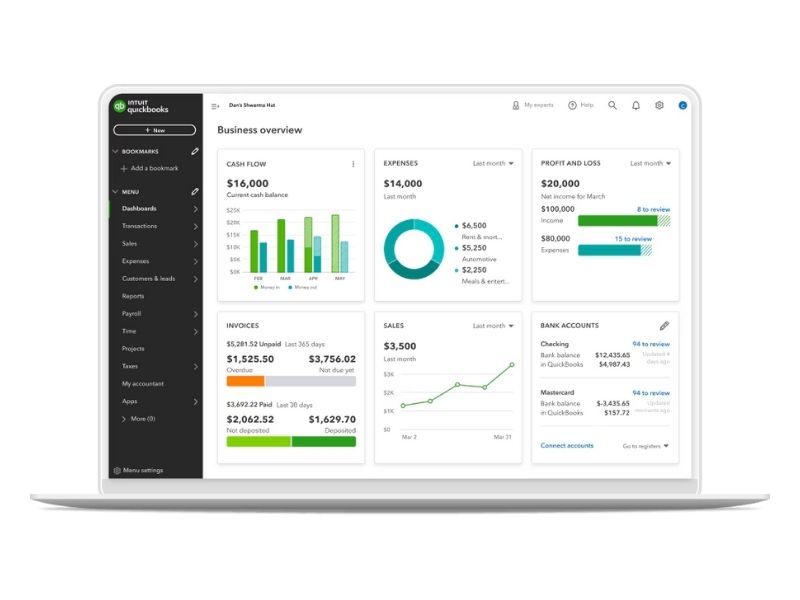Expand More (0) in sidebar
The height and width of the screenshot is (600, 800).
click(x=124, y=419)
